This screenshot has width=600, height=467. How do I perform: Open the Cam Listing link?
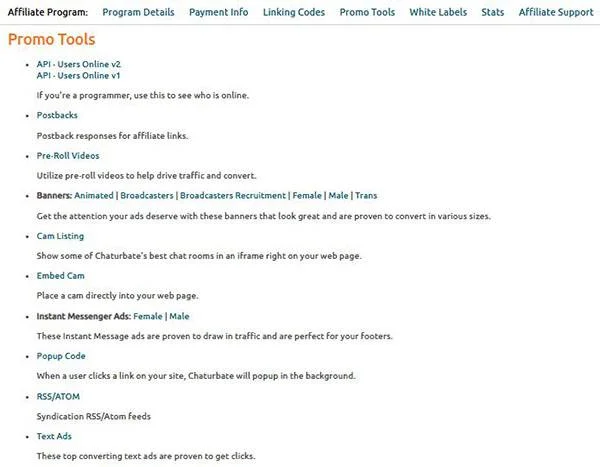tap(60, 236)
